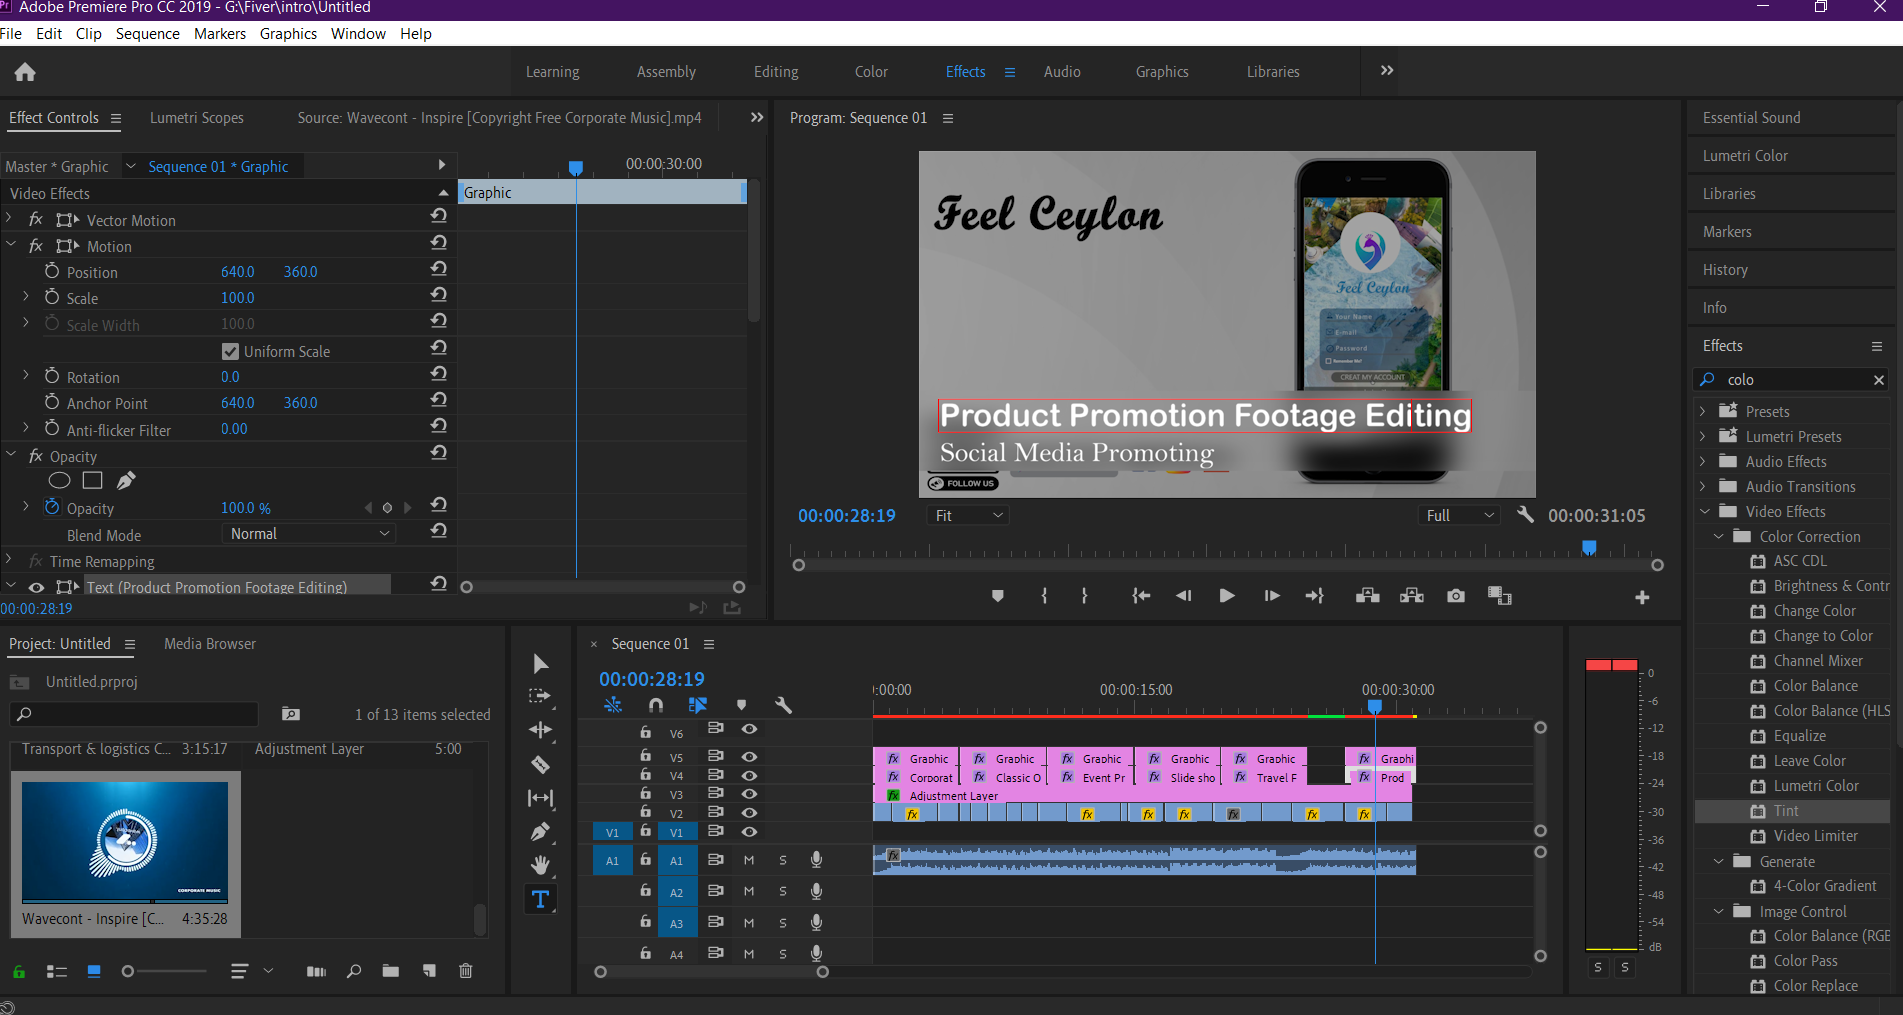Select the Pen tool in timeline toolbar
Viewport: 1903px width, 1015px height.
point(540,831)
